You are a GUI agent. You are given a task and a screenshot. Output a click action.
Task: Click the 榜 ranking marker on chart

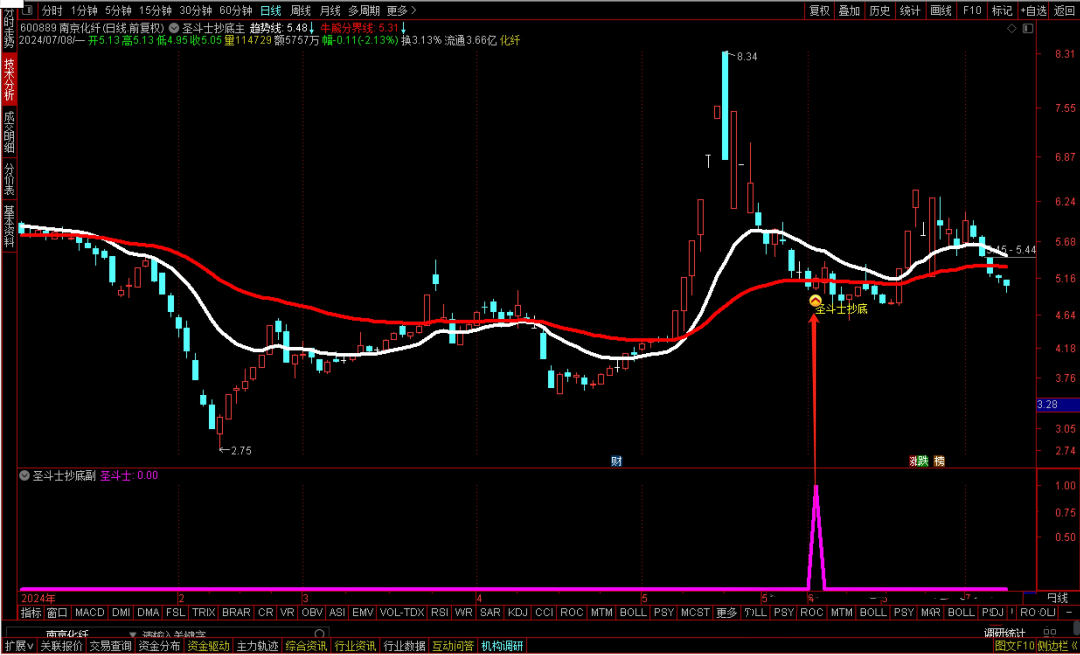pyautogui.click(x=939, y=461)
